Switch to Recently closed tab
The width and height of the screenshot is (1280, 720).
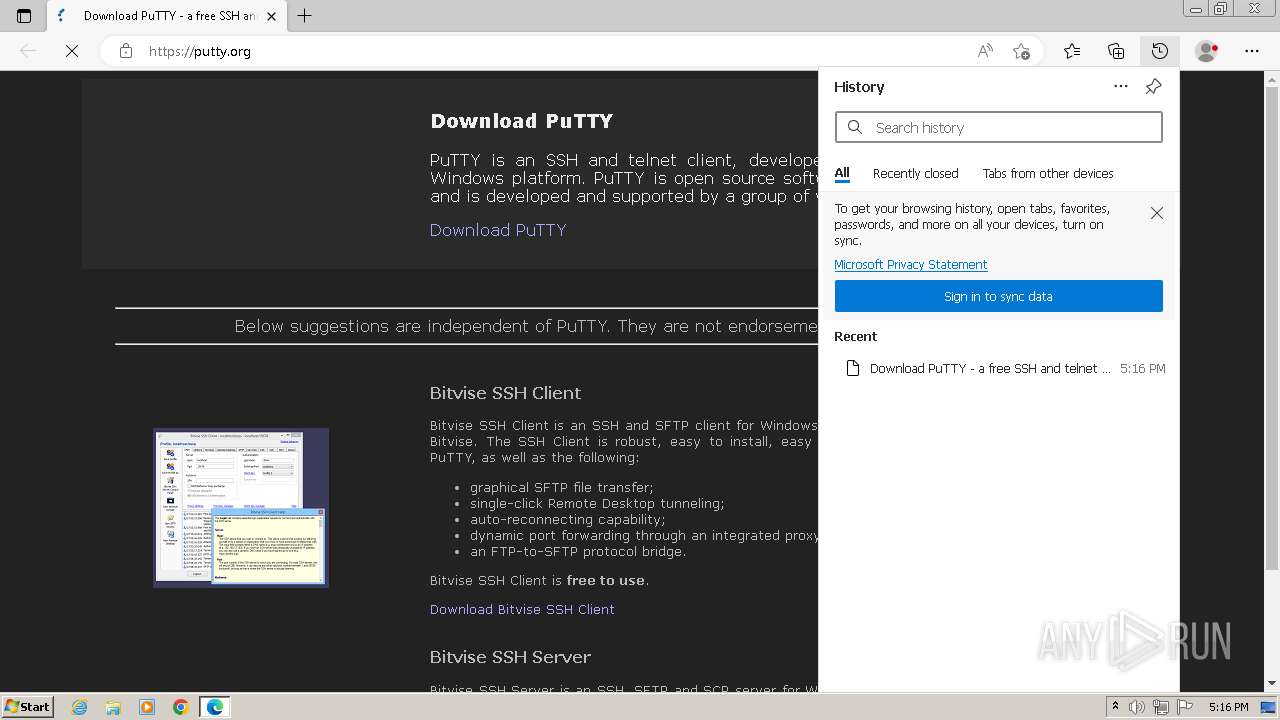pos(915,173)
